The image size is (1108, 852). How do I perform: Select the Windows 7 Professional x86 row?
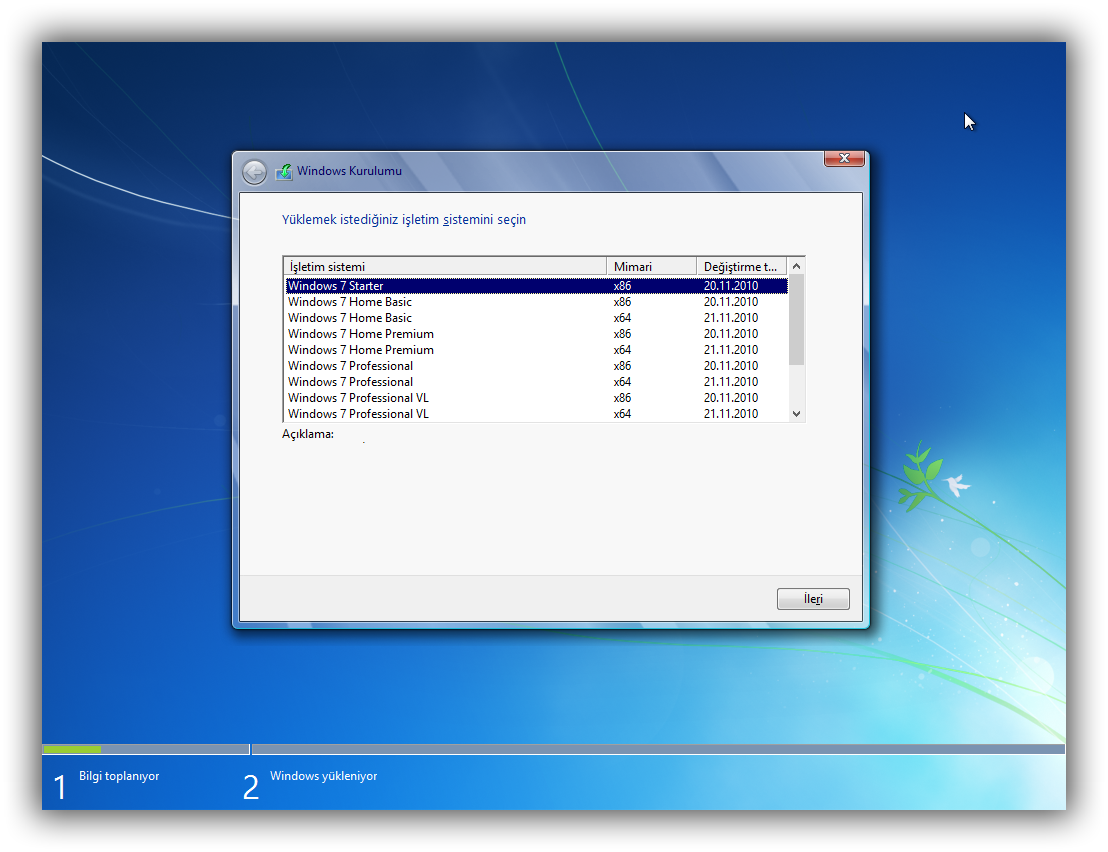[536, 366]
